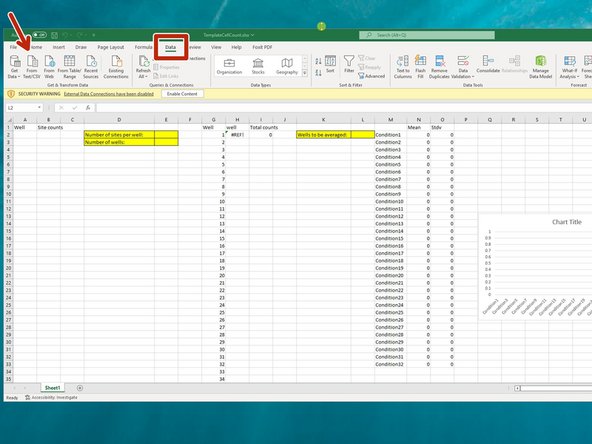The image size is (592, 444).
Task: Click the security warning shield icon
Action: click(11, 94)
